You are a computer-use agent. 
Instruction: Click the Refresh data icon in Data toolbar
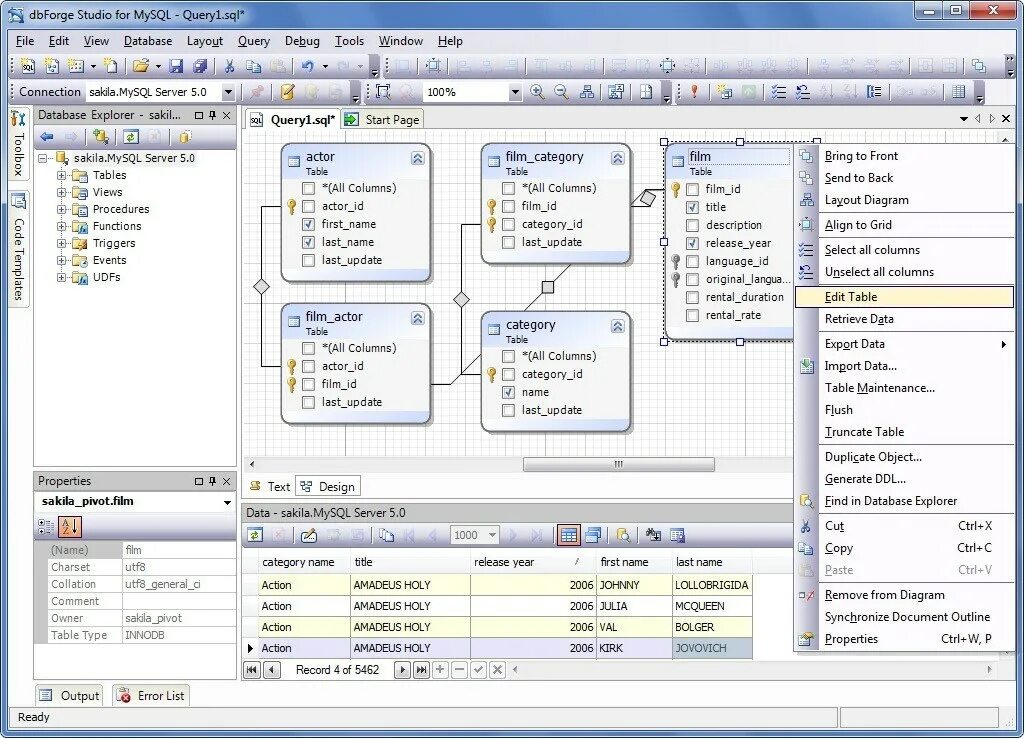[x=255, y=536]
